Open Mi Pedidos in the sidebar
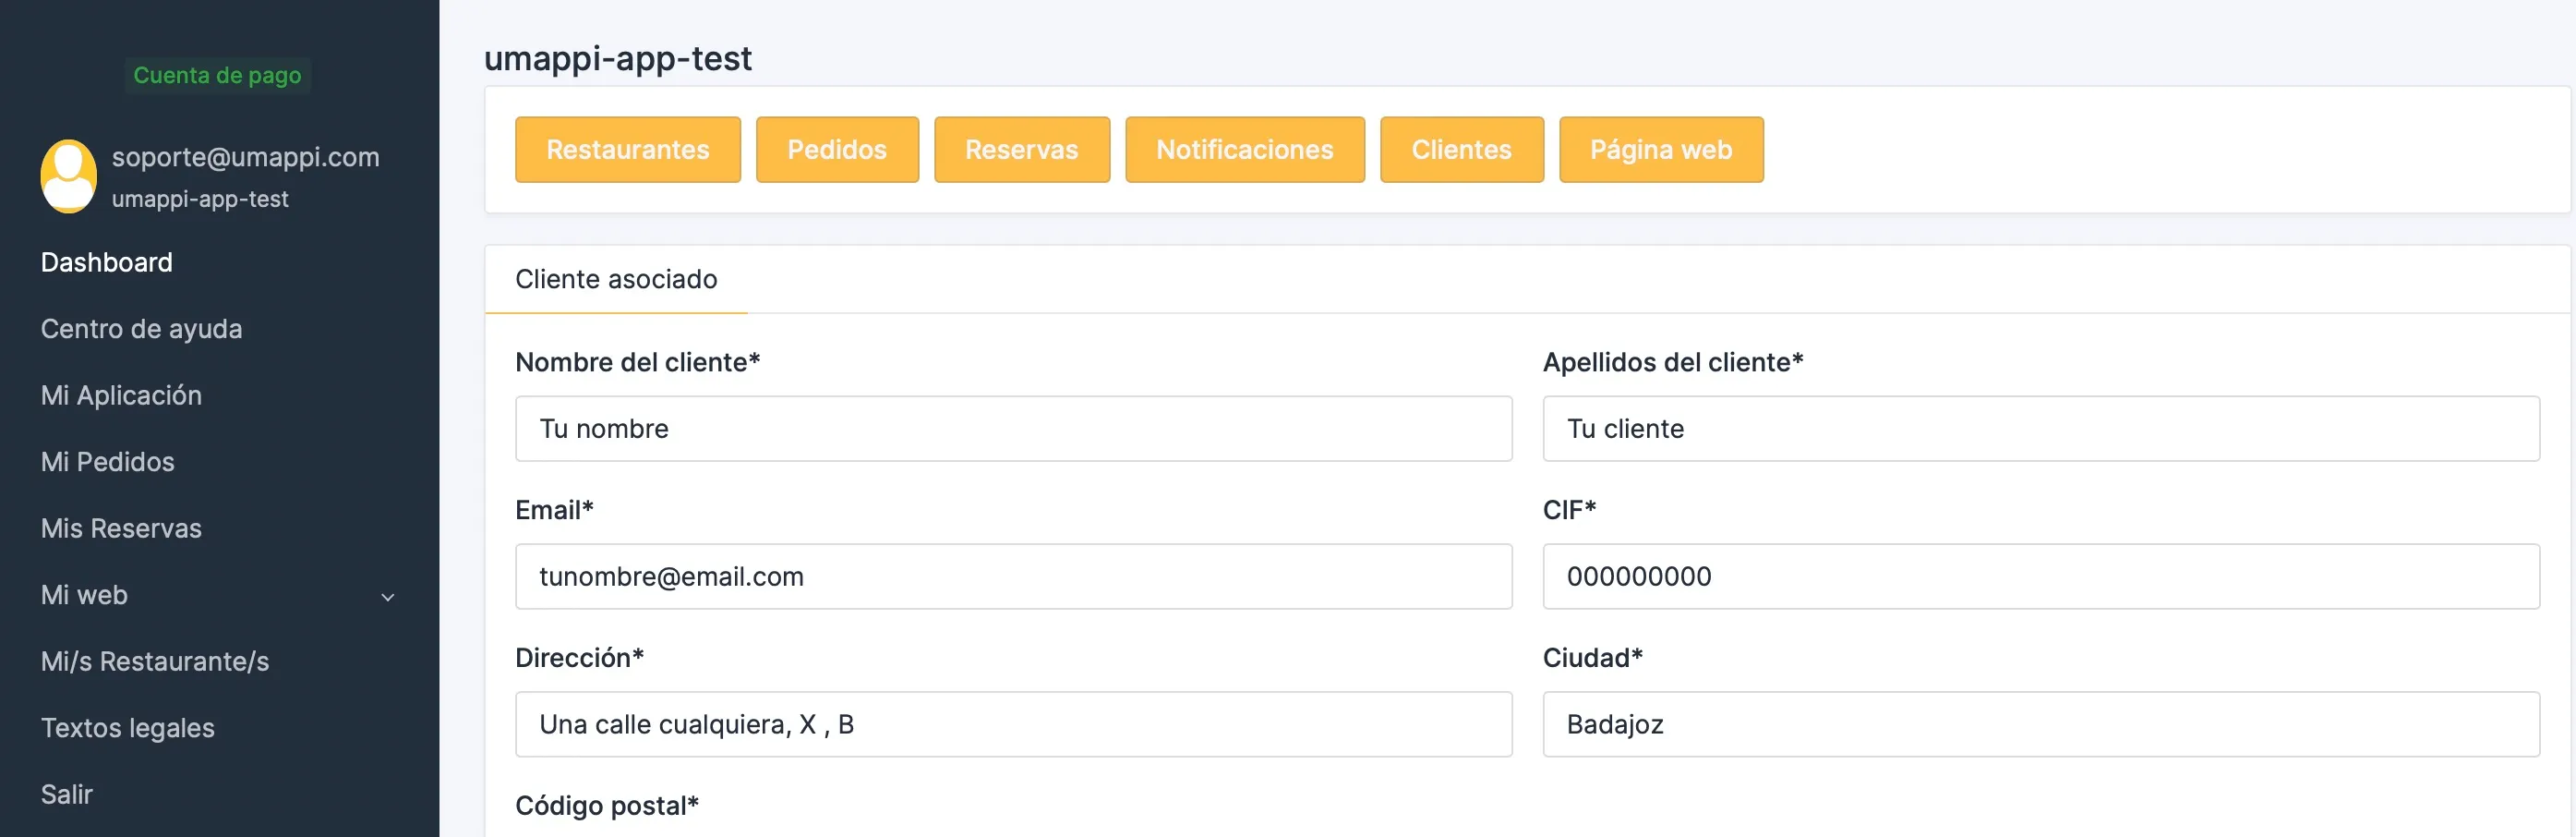This screenshot has width=2576, height=837. tap(108, 462)
